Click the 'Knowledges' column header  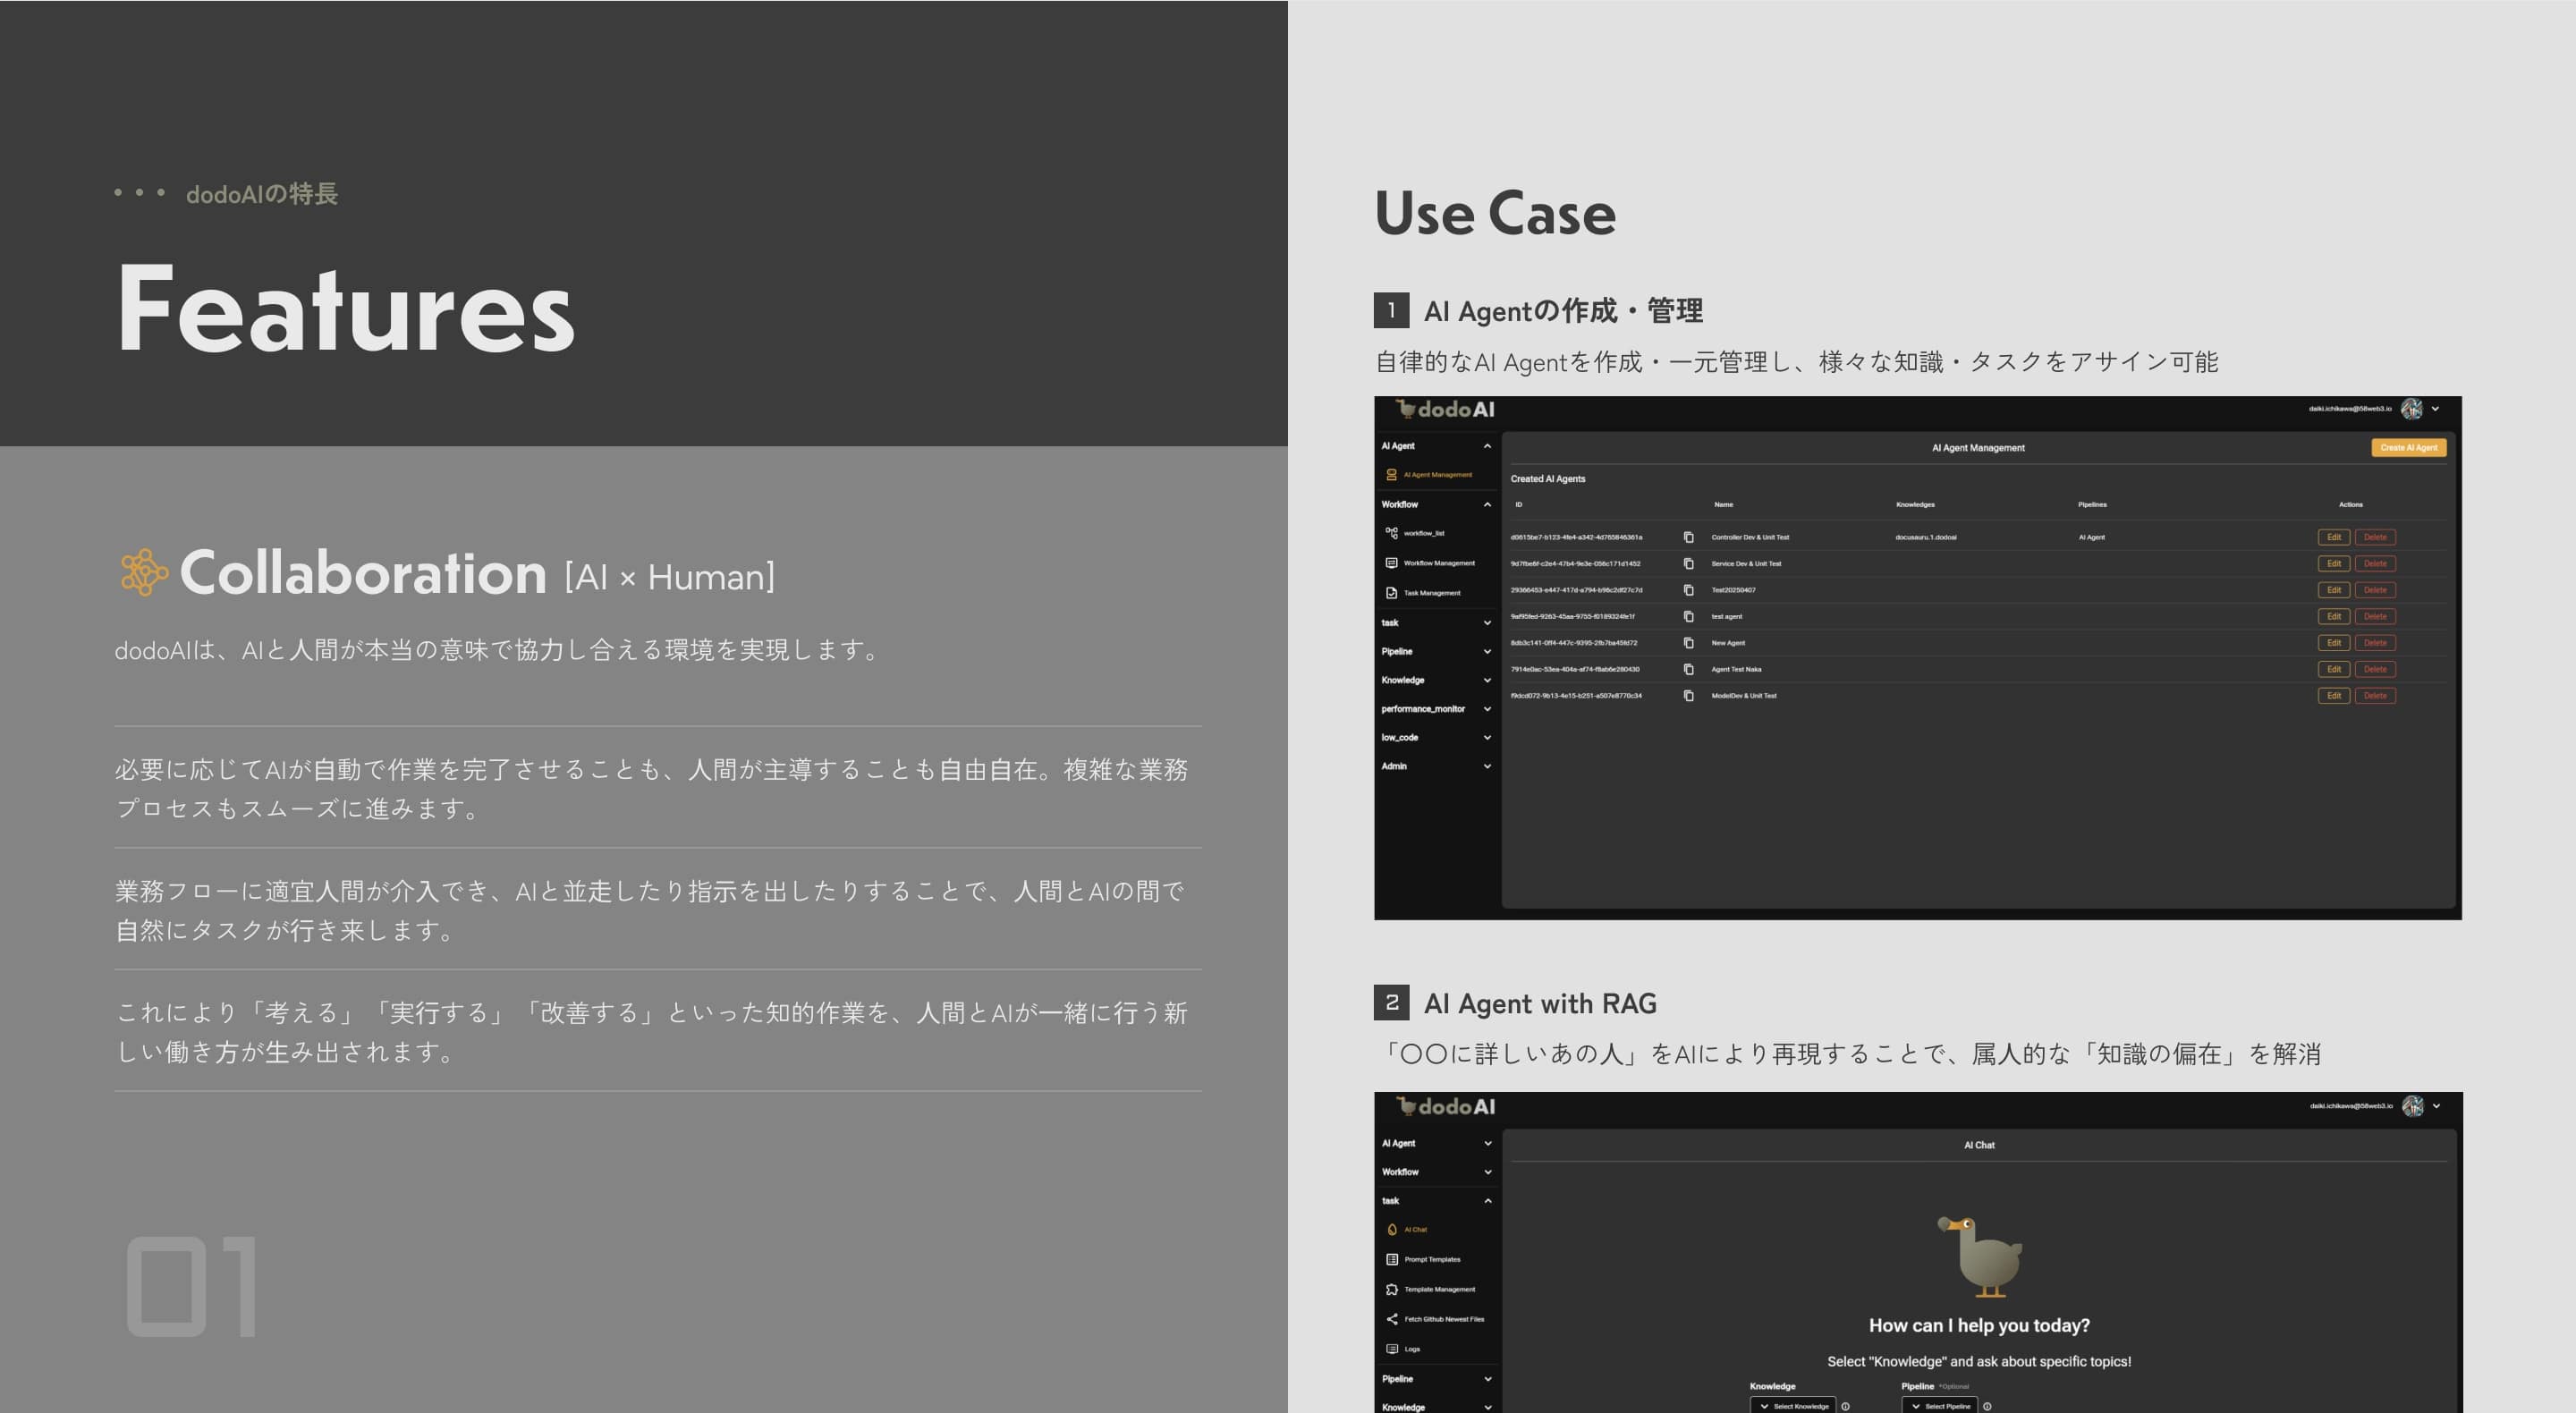1915,505
